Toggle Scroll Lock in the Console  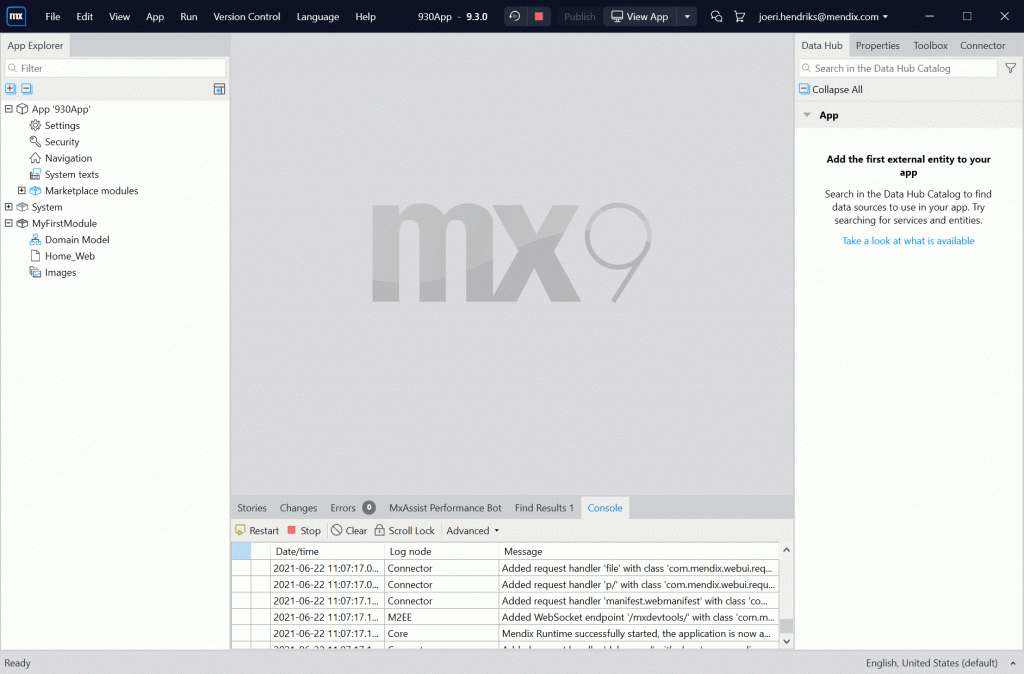tap(404, 531)
